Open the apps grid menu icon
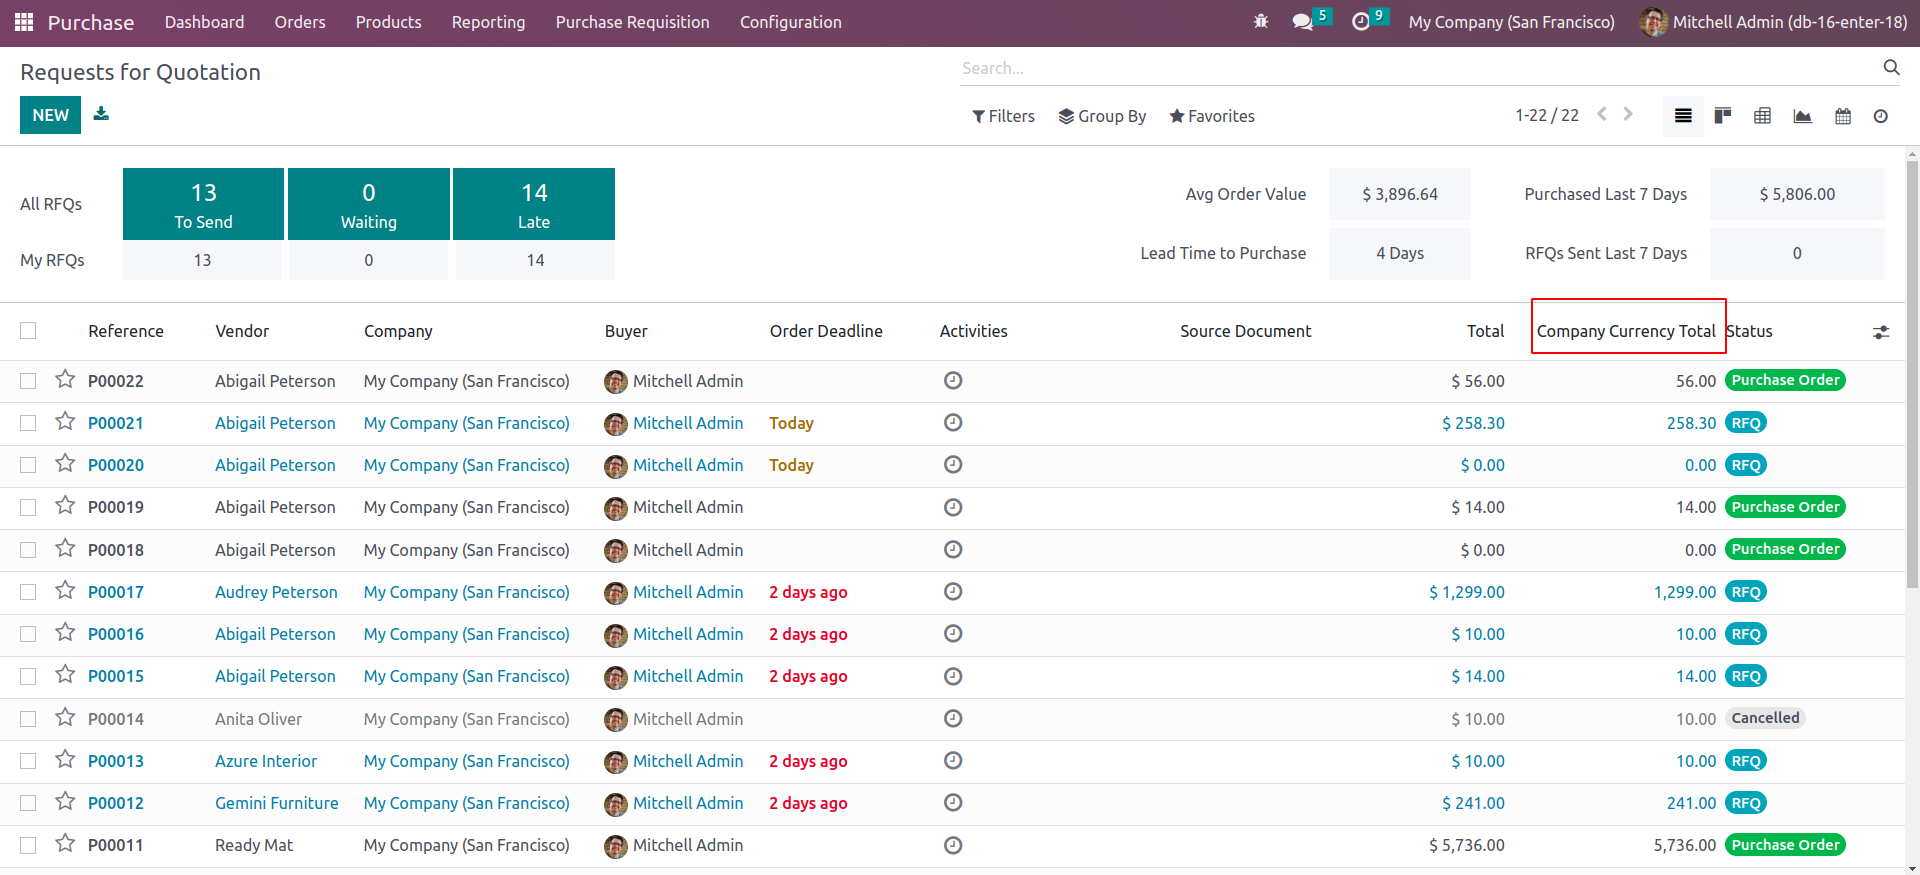This screenshot has height=875, width=1920. coord(24,22)
